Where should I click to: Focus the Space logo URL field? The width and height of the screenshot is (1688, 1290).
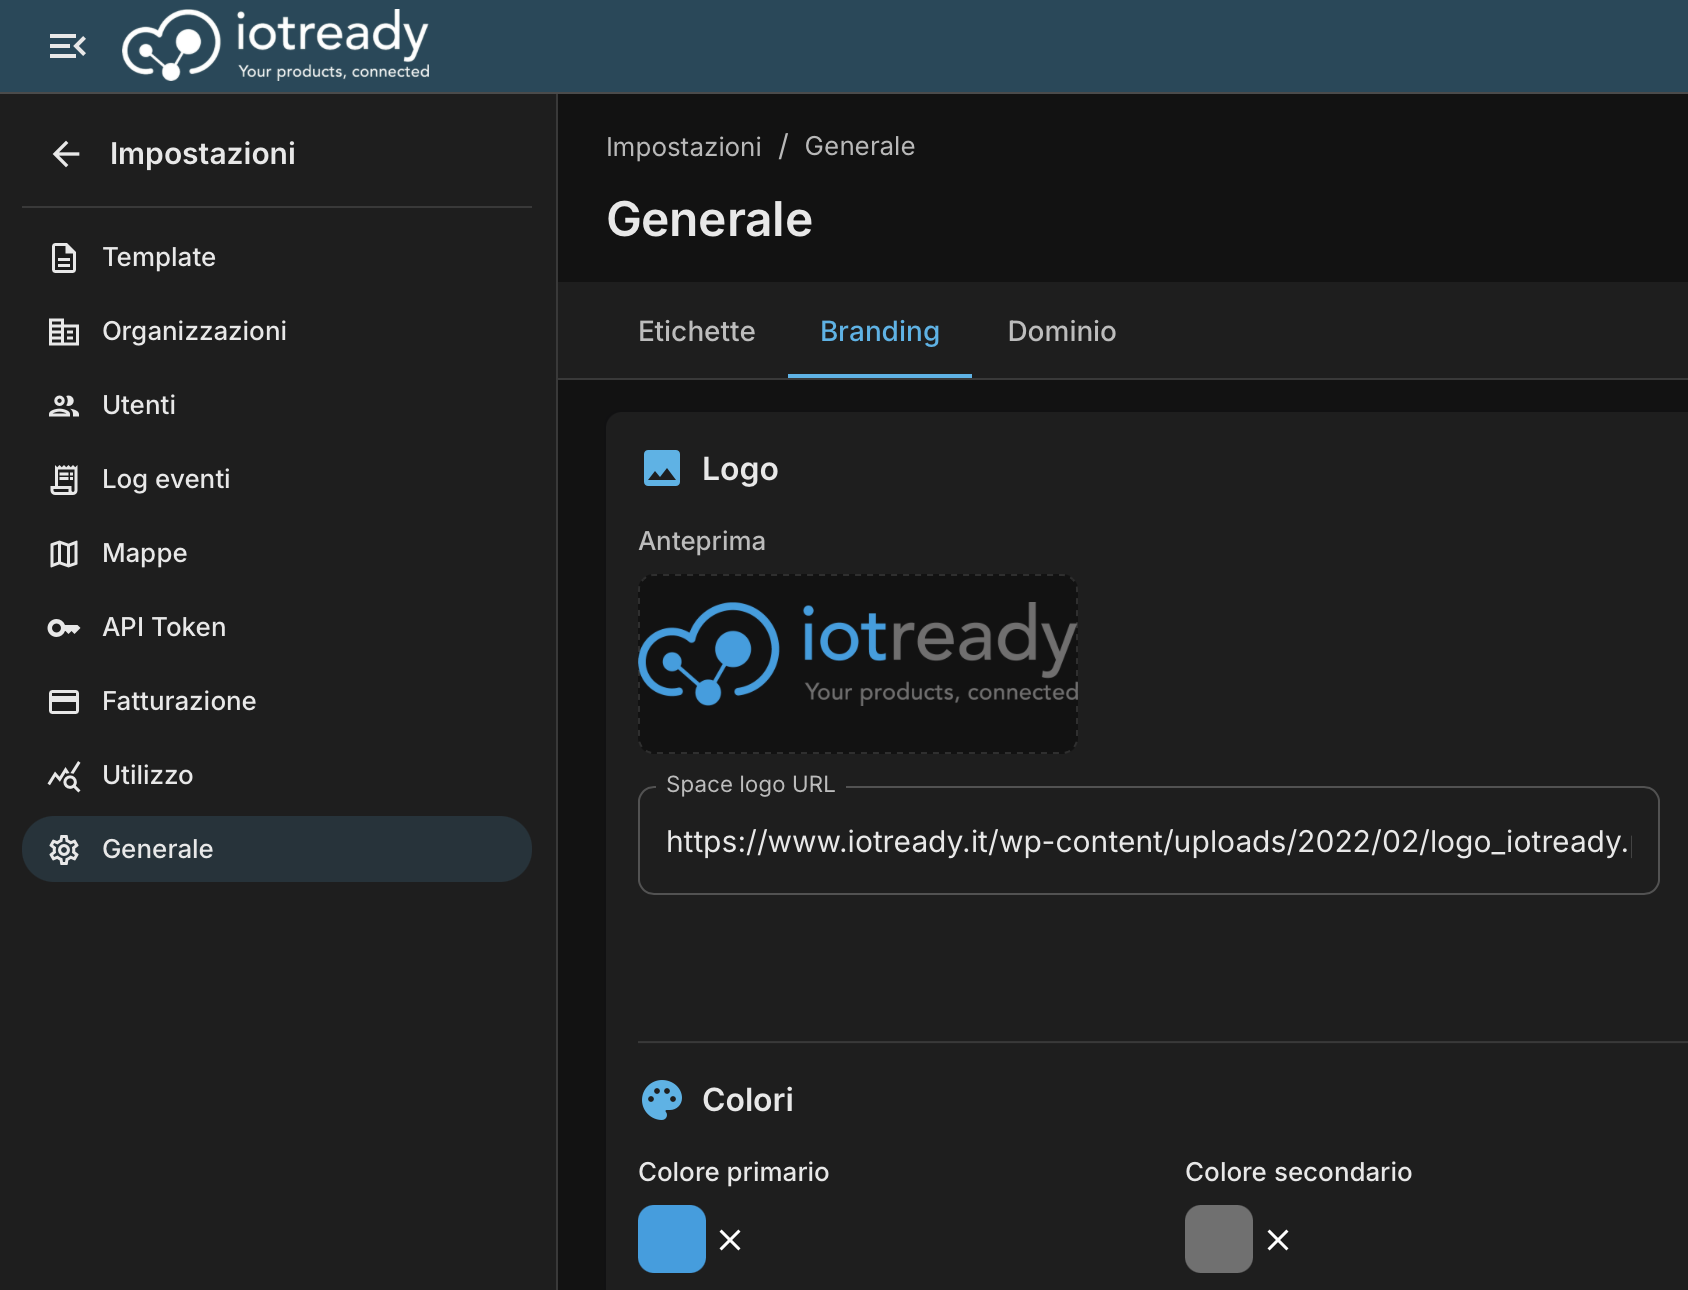click(x=1149, y=841)
